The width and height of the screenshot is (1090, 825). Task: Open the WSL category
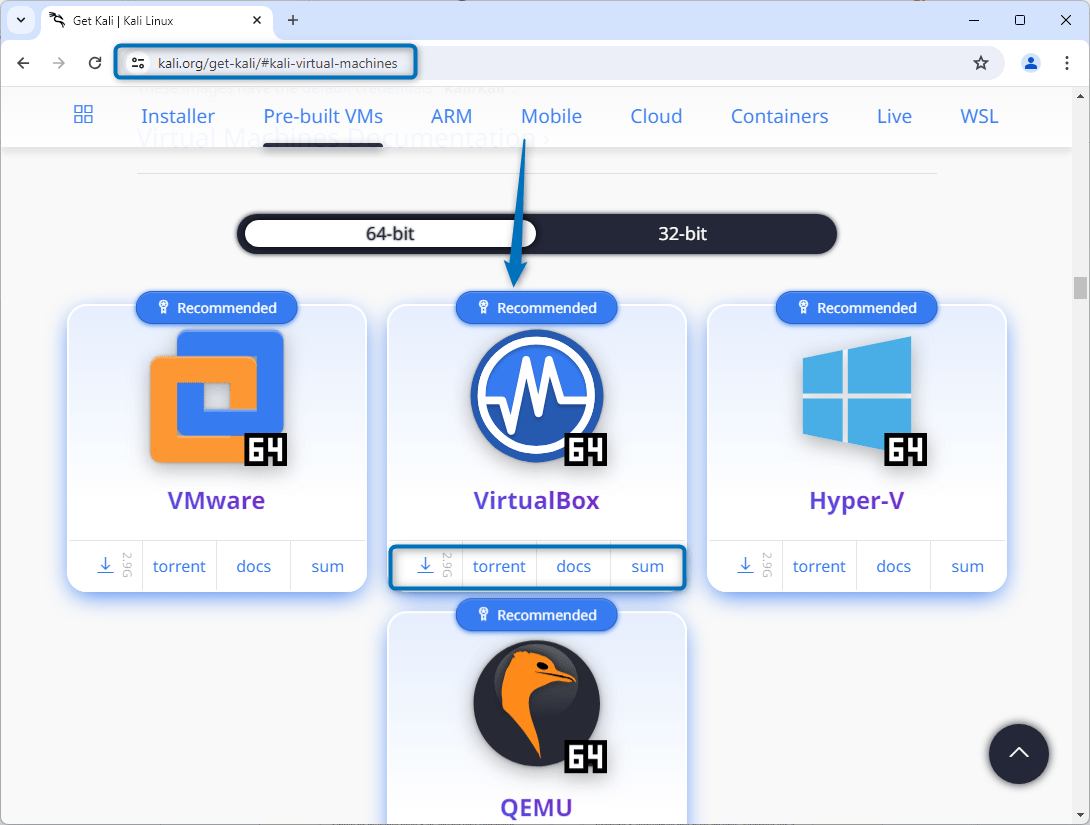click(978, 115)
